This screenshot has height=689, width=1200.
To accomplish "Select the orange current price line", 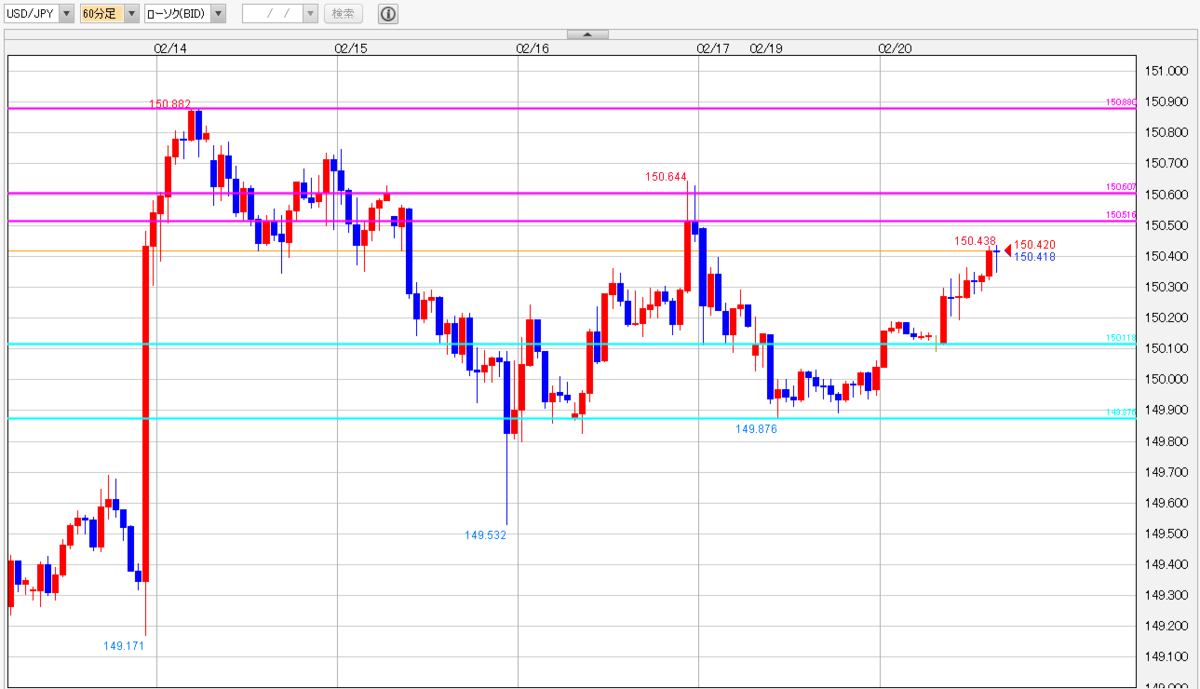I will [x=570, y=250].
